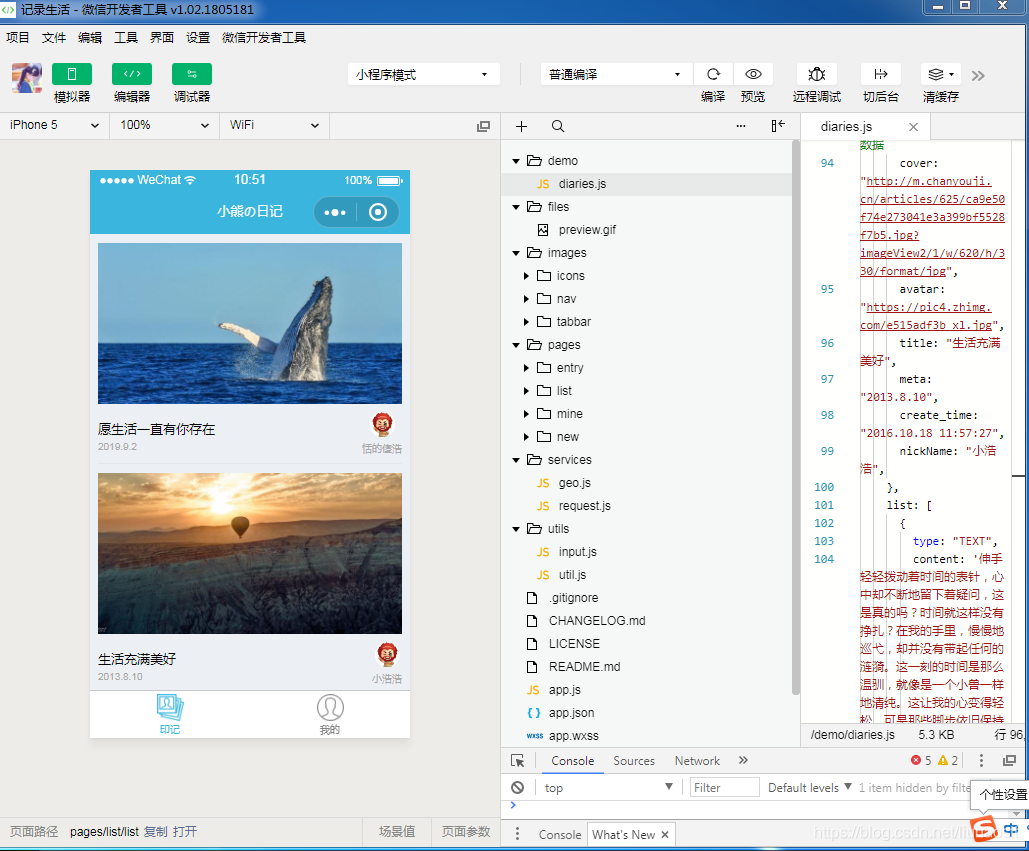Click the clear console icon
This screenshot has width=1029, height=851.
(518, 788)
